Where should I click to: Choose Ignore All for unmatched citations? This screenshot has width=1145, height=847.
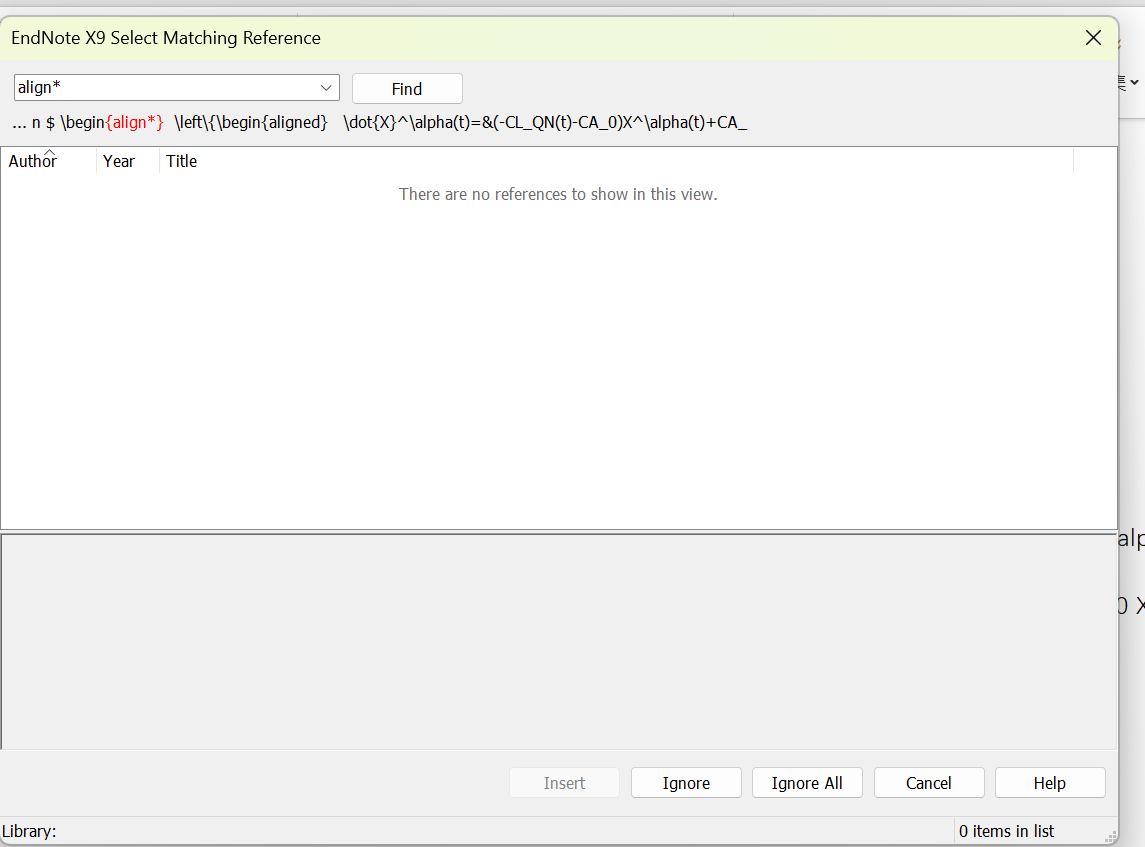tap(807, 783)
